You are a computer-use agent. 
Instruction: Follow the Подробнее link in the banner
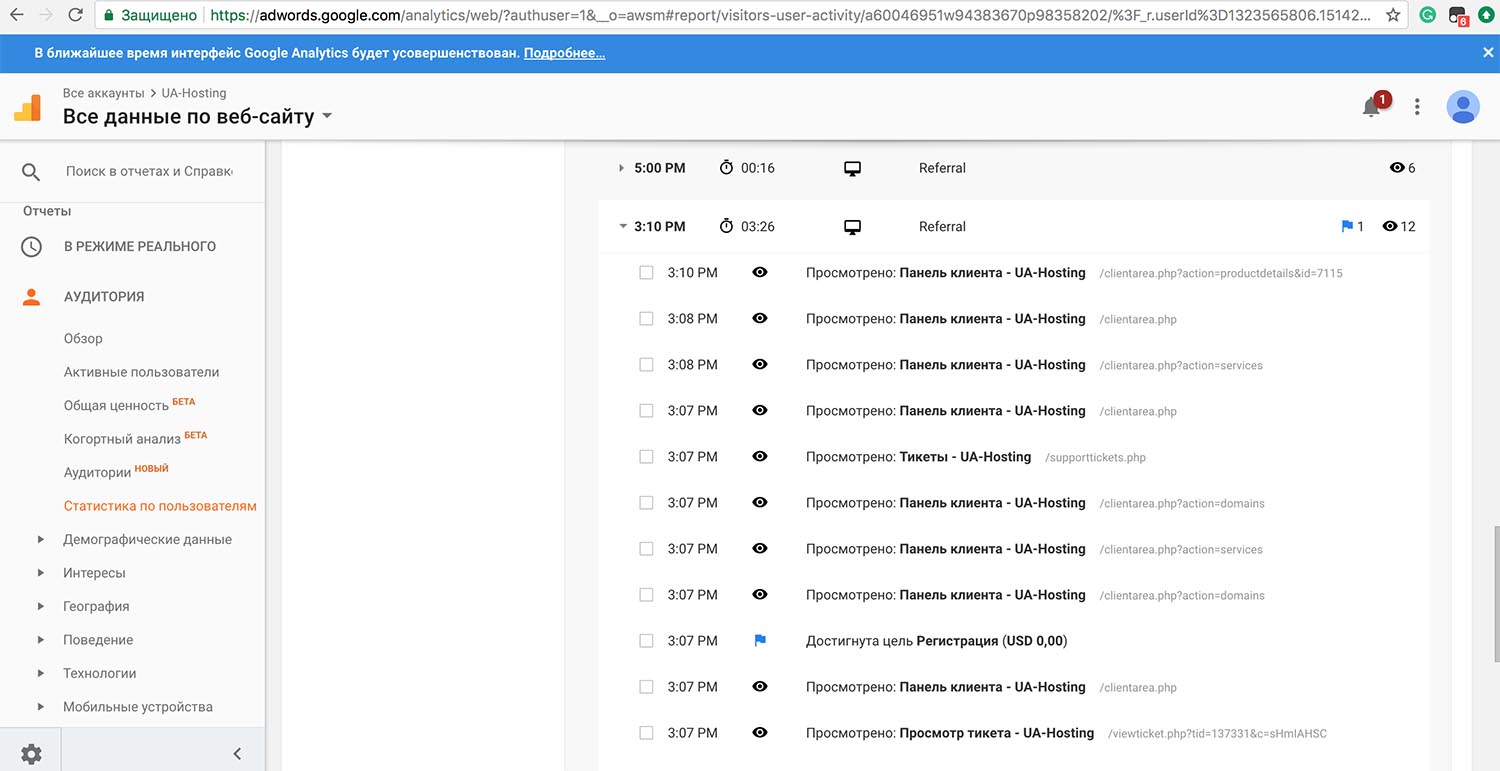click(x=564, y=53)
